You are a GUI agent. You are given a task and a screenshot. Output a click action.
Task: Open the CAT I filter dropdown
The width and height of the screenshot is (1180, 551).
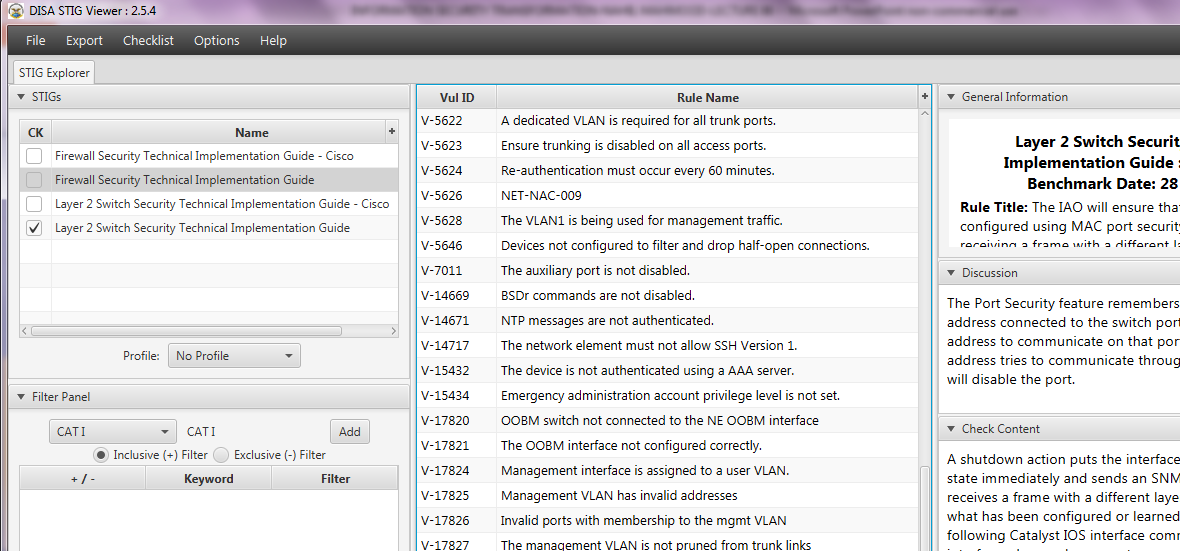coord(113,432)
